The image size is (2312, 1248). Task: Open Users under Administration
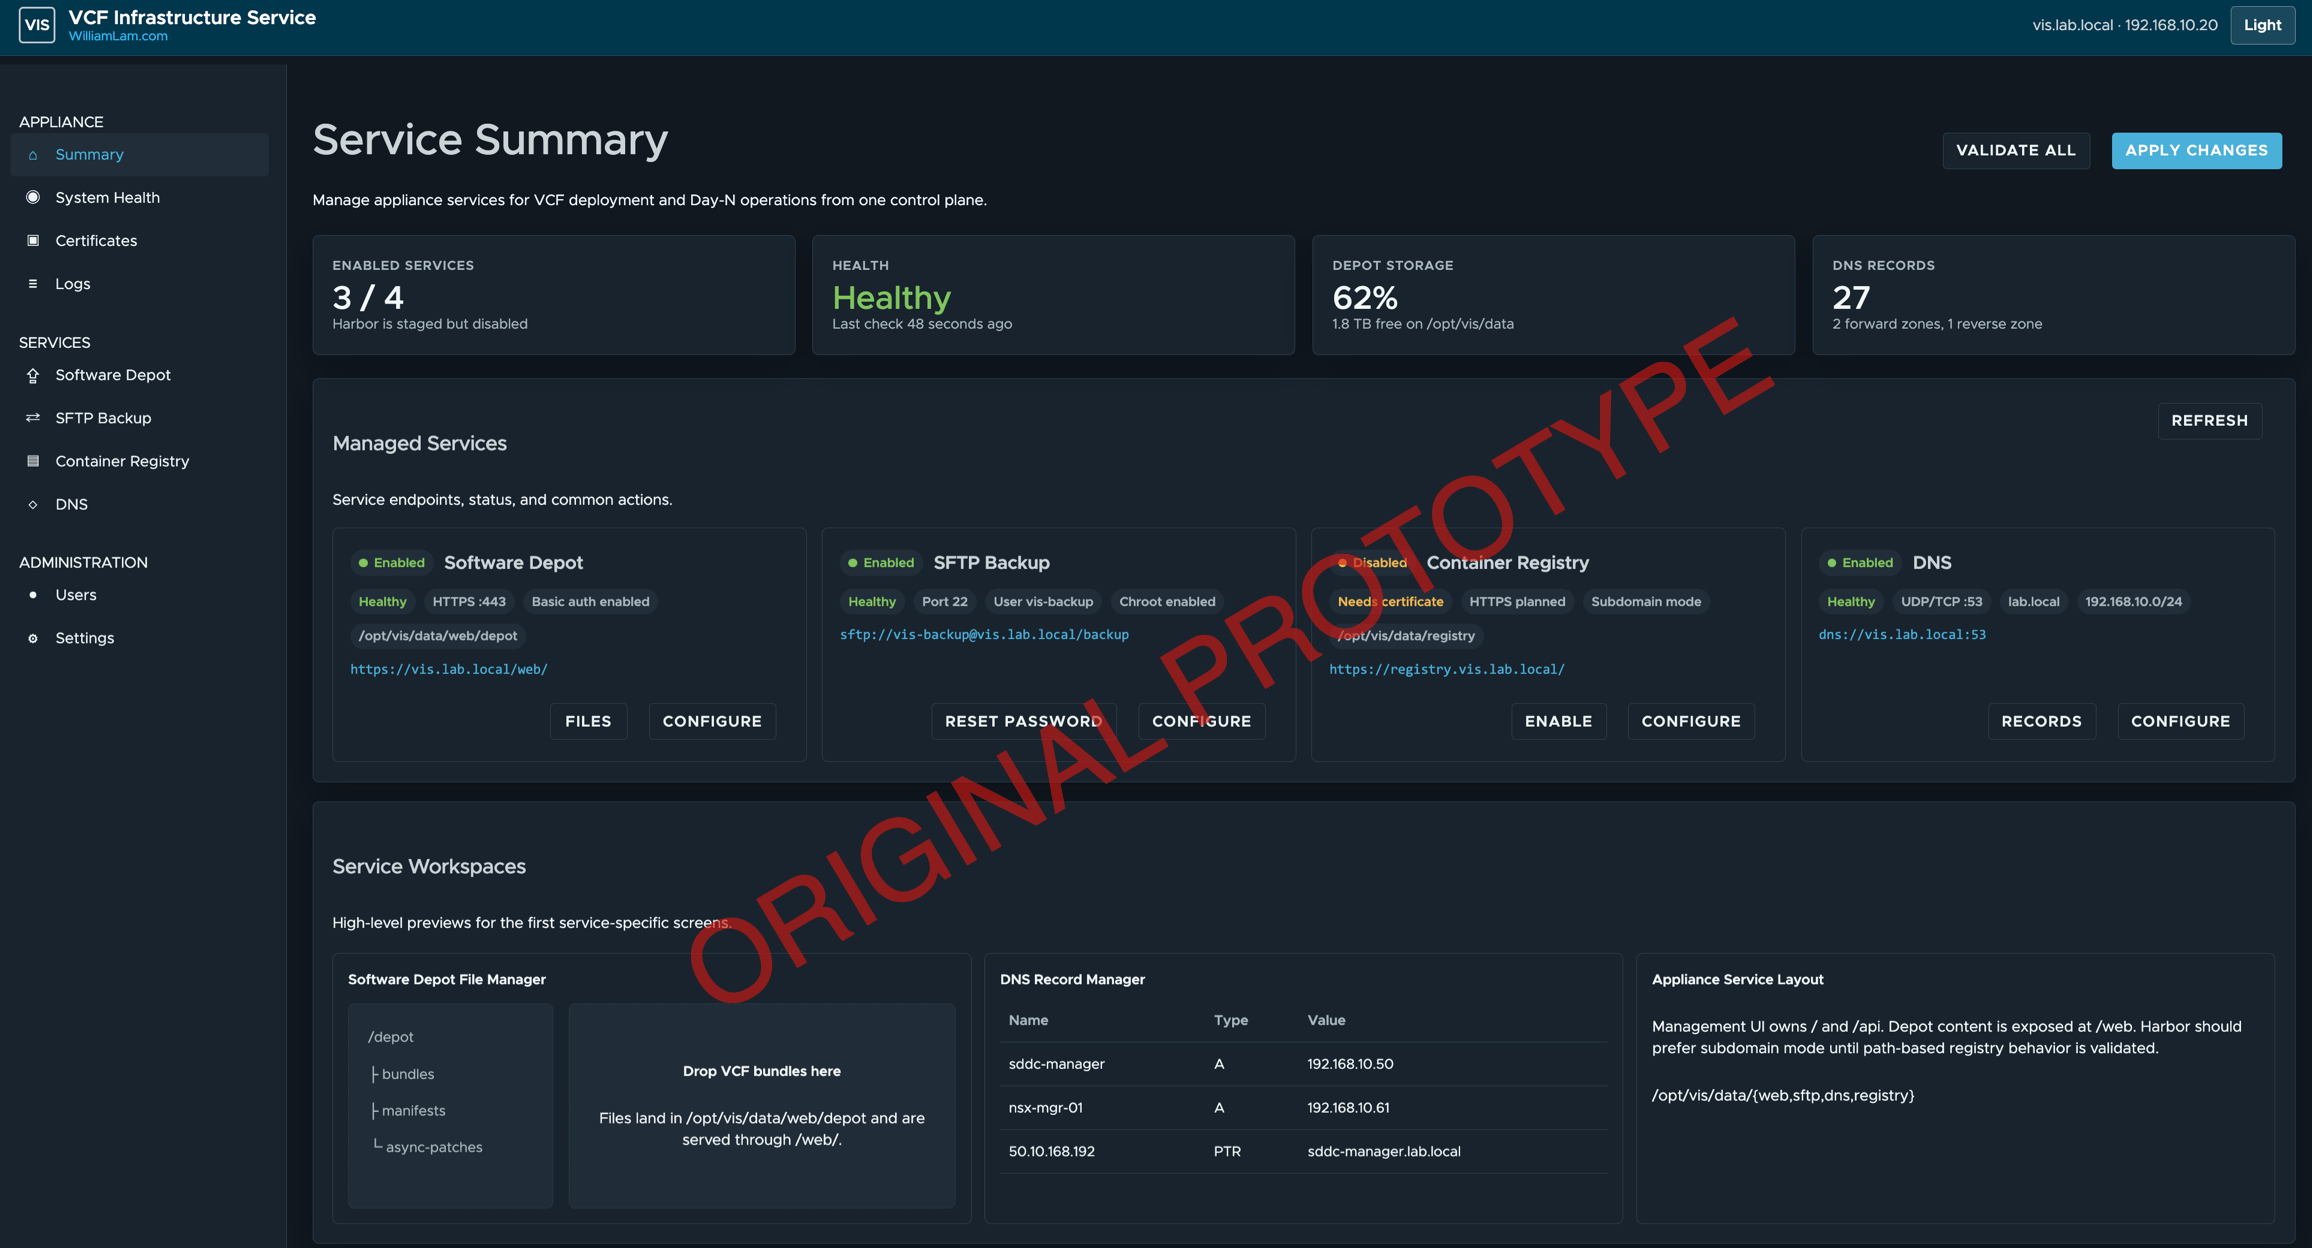coord(140,595)
